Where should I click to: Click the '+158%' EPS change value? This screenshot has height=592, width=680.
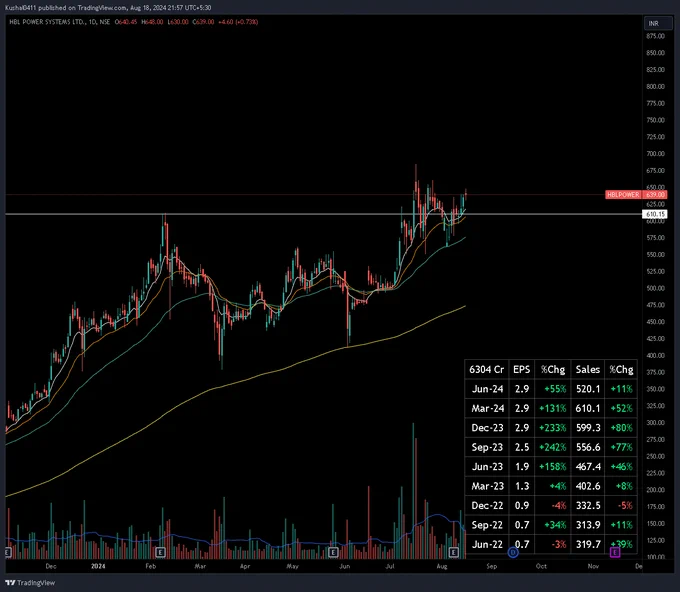pos(552,467)
